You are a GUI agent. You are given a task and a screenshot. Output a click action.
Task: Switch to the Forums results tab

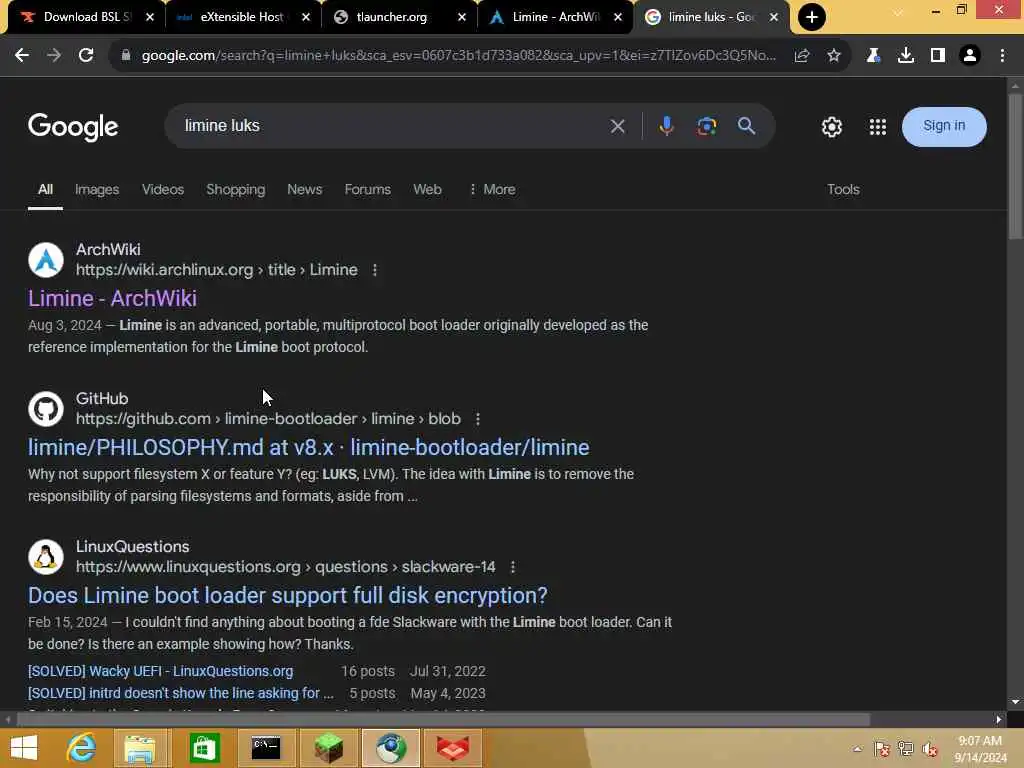pyautogui.click(x=368, y=189)
